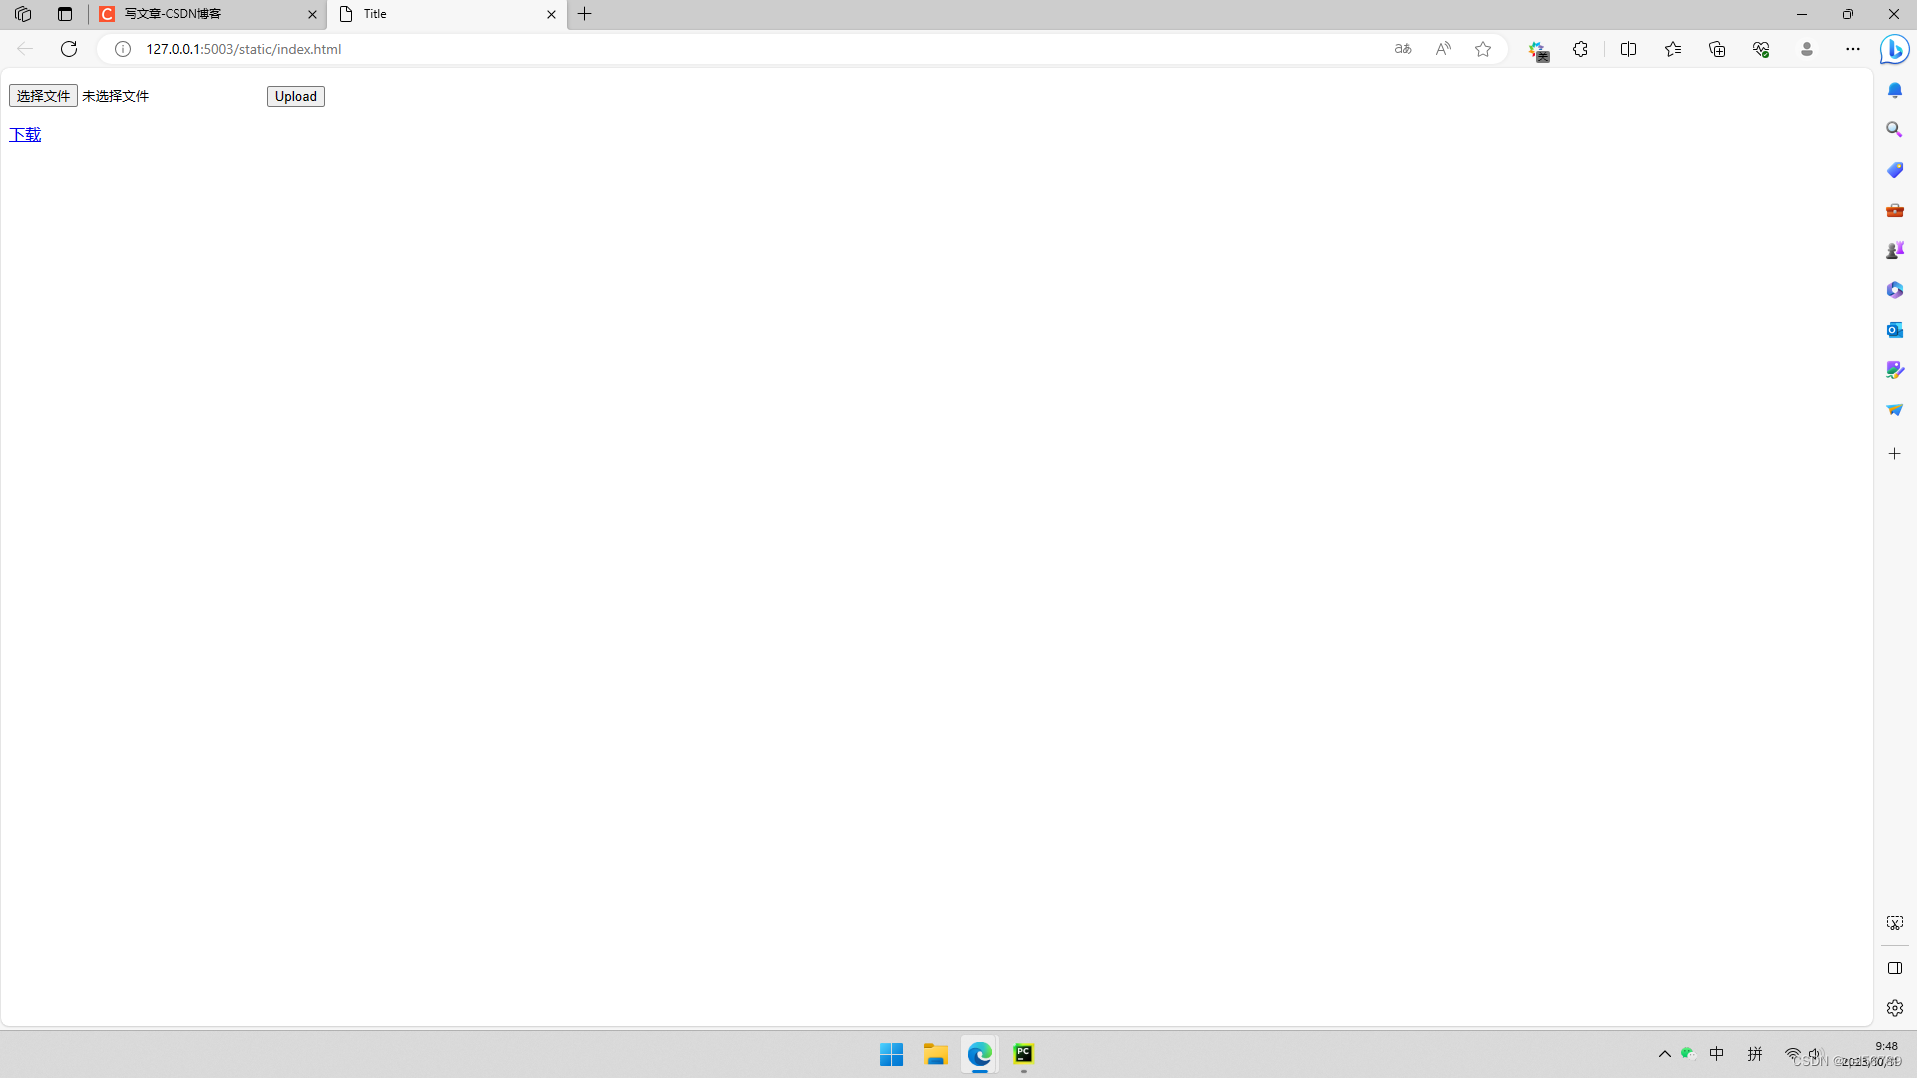Open the Favorites list icon
Viewport: 1917px width, 1078px height.
(x=1673, y=49)
